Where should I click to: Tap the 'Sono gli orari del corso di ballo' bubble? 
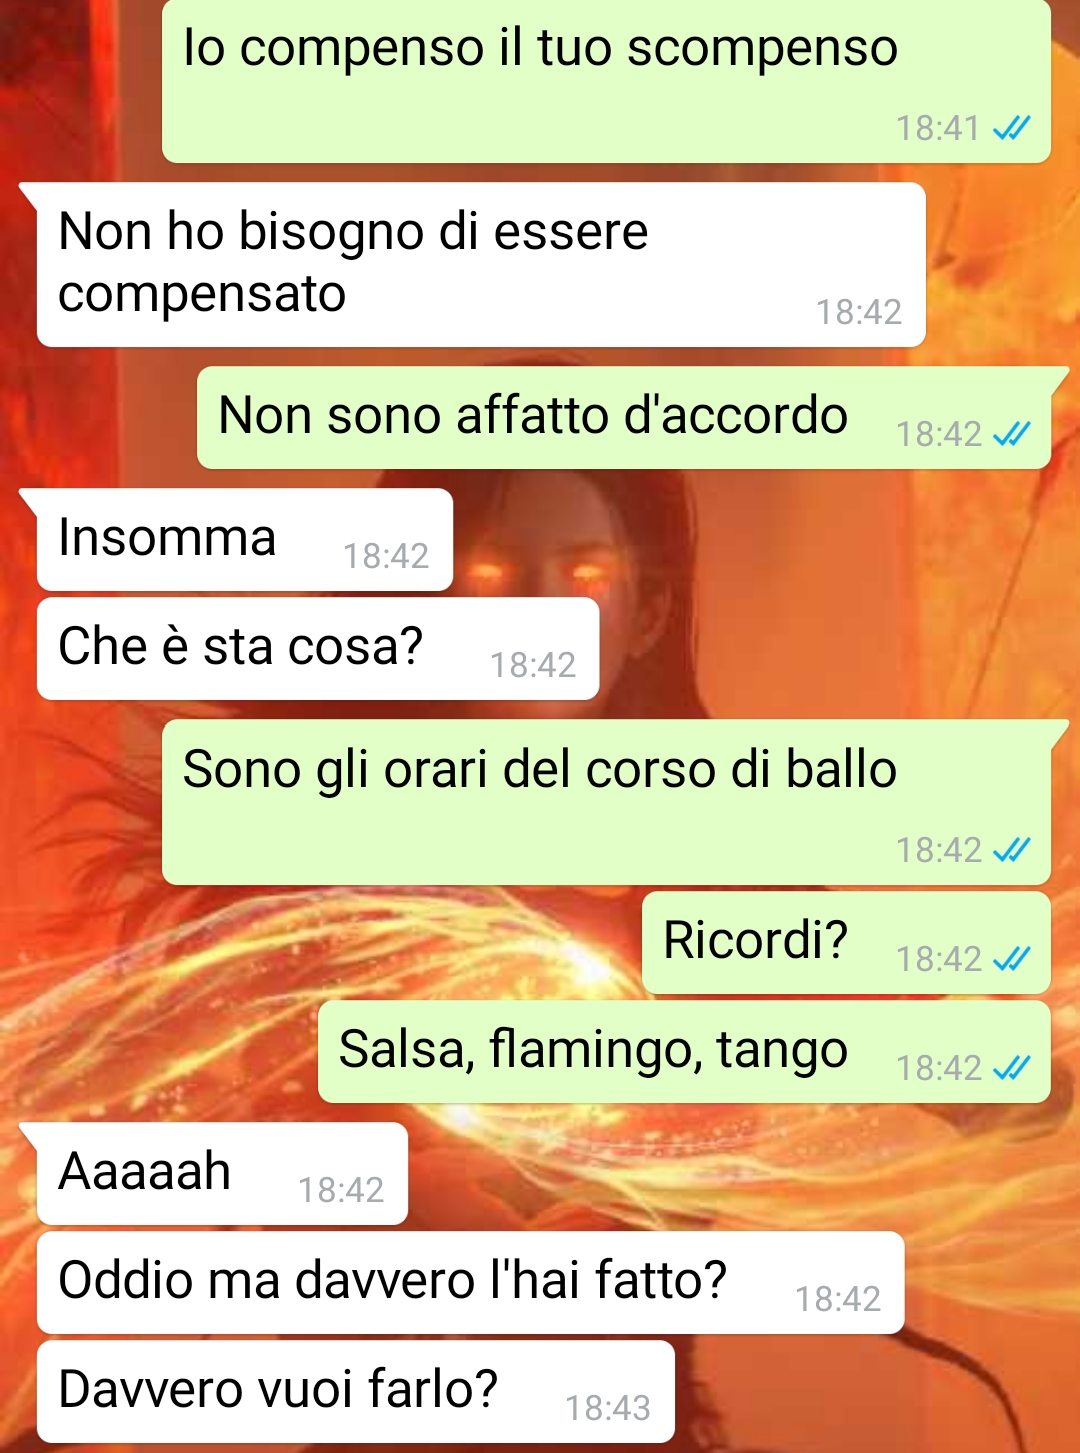pos(606,802)
